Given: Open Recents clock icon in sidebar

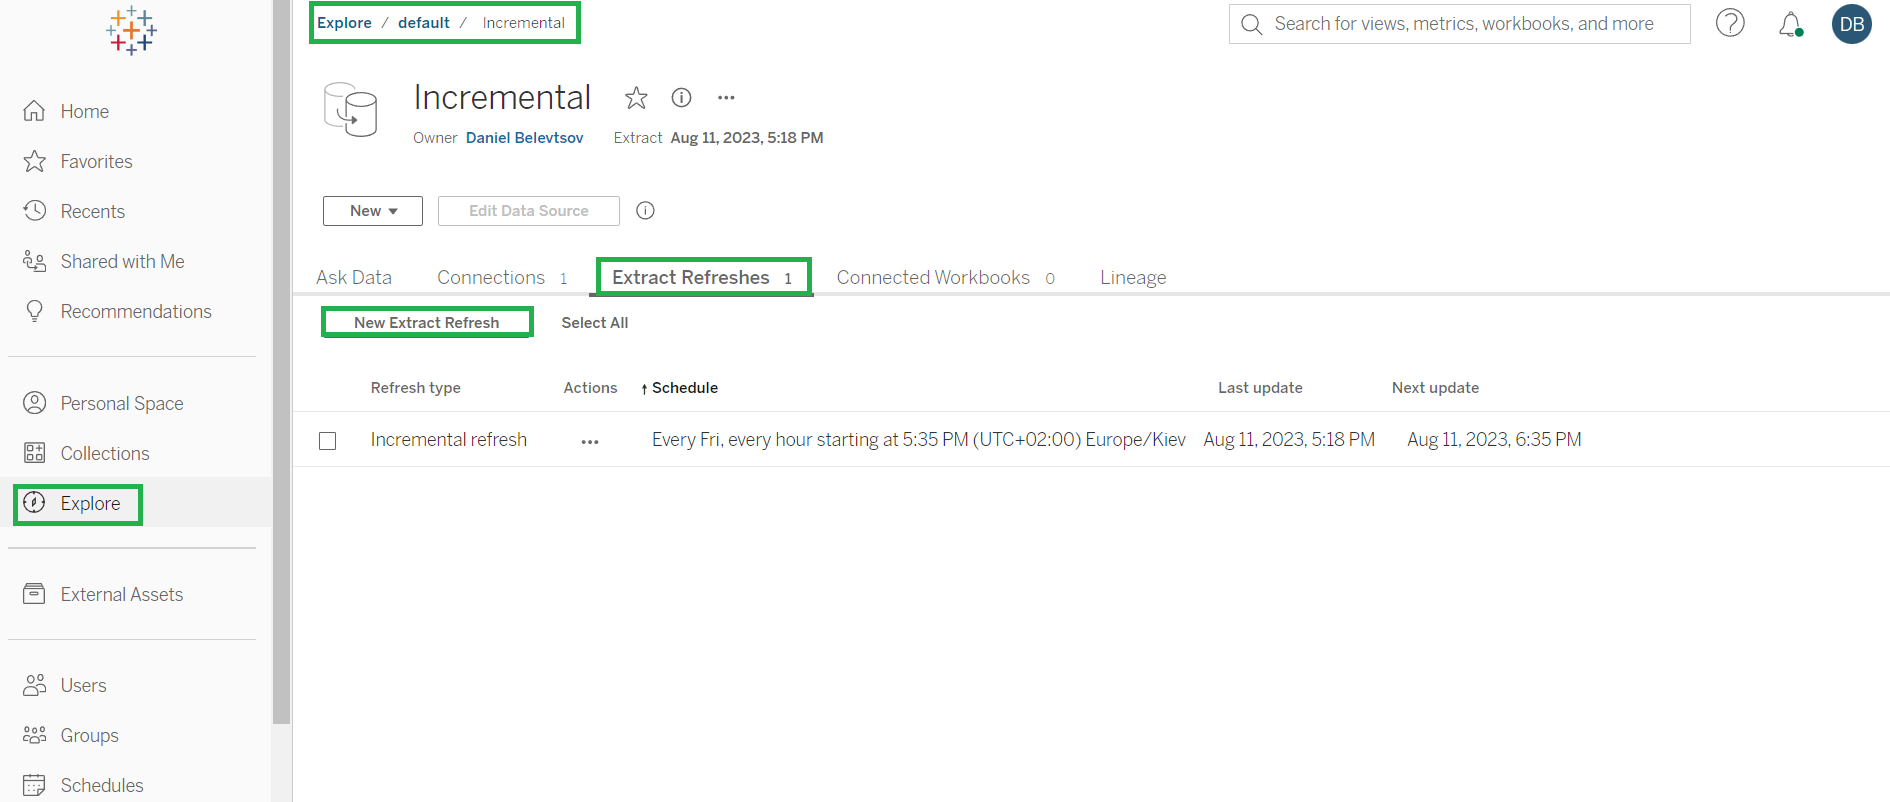Looking at the screenshot, I should point(34,211).
